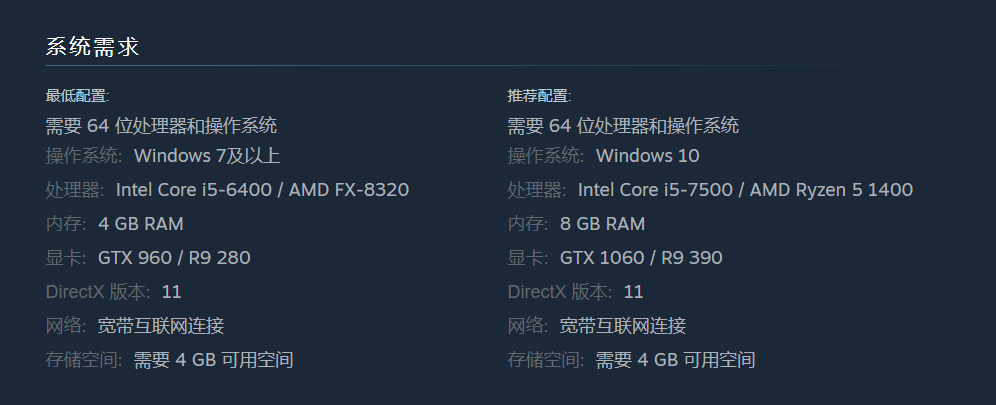Click minimum graphics text GTX 960 / R9 280

[174, 258]
